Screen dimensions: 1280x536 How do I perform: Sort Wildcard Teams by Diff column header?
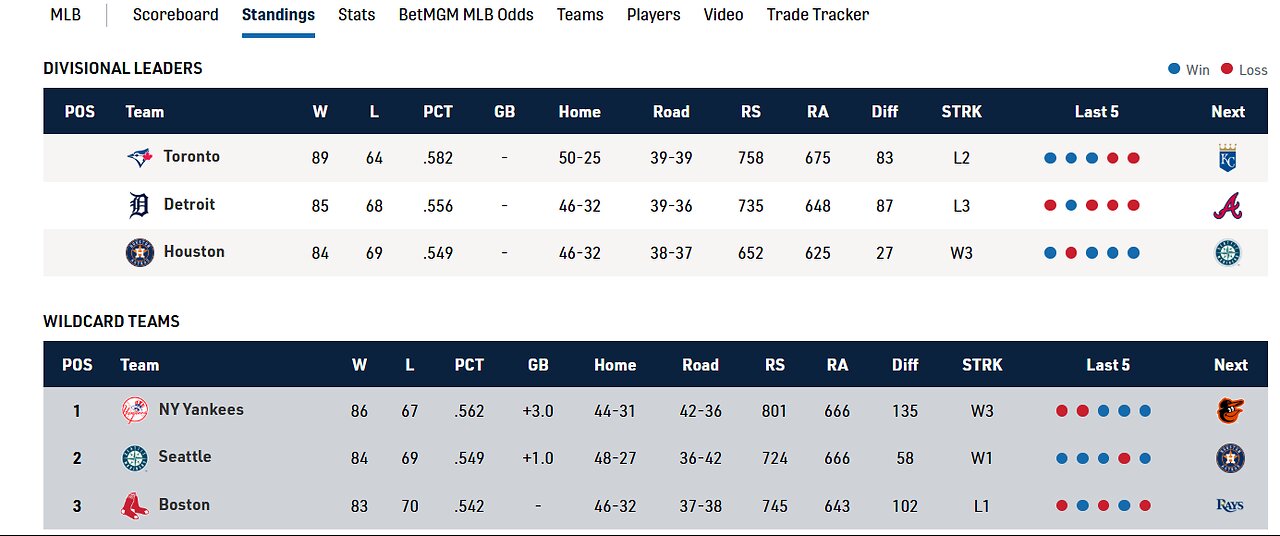pyautogui.click(x=905, y=365)
